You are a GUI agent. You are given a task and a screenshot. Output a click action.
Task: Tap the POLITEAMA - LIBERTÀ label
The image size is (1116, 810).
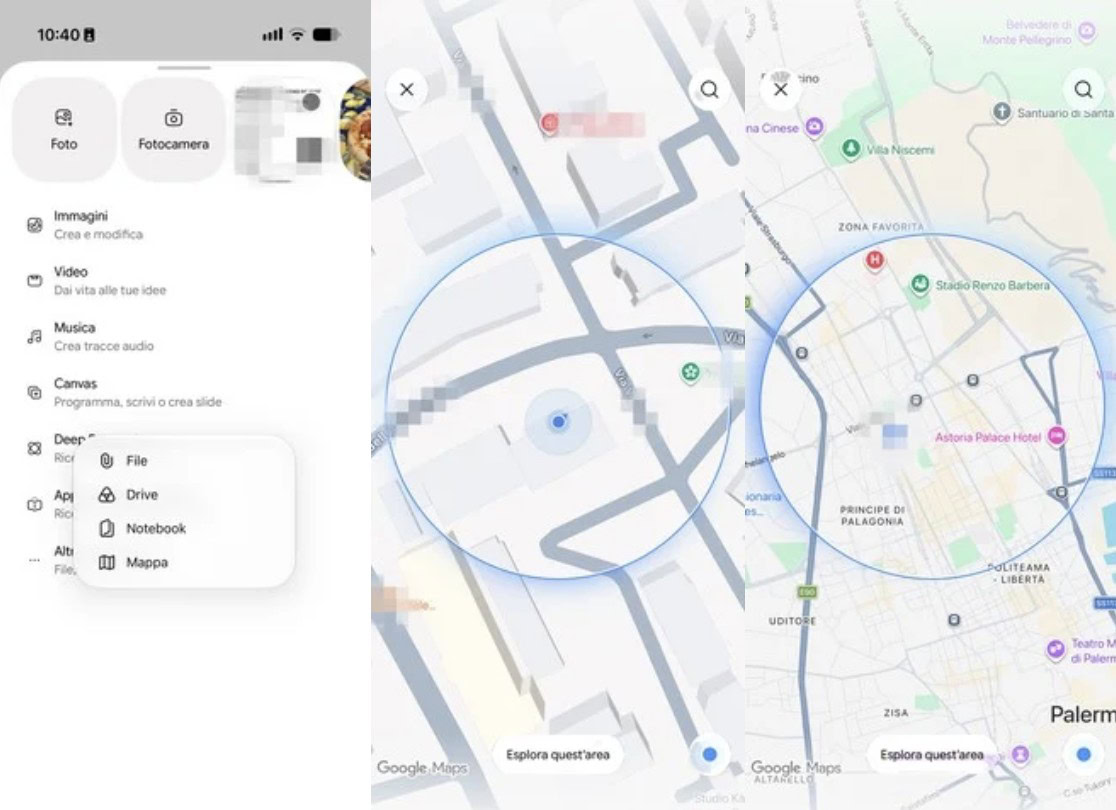(x=1019, y=573)
